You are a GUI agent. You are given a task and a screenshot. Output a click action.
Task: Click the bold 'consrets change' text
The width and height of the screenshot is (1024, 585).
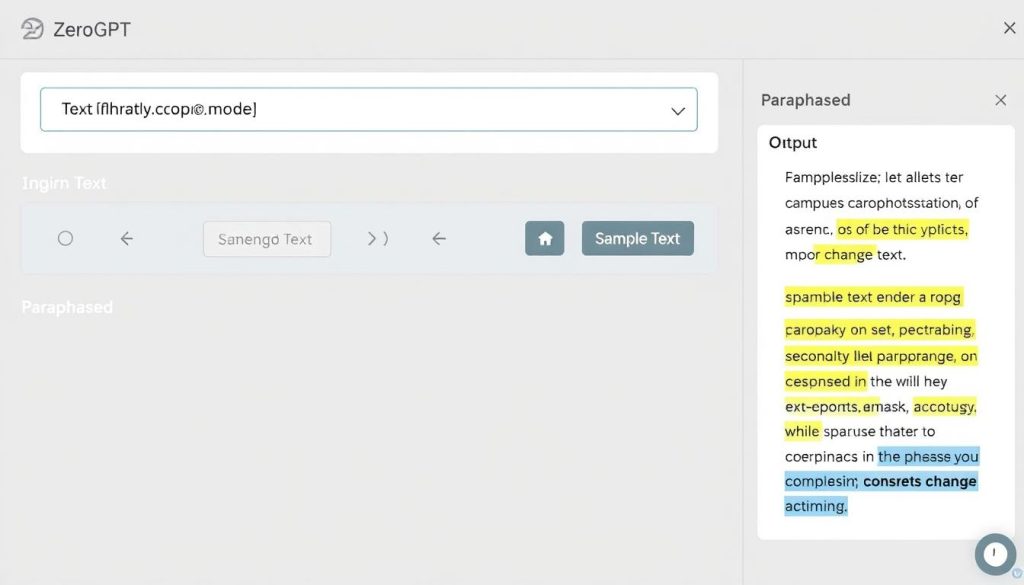coord(919,481)
